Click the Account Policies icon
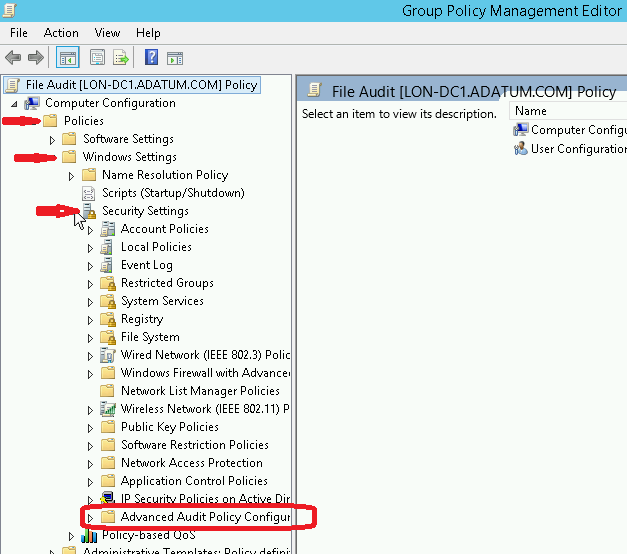Viewport: 627px width, 554px height. tap(108, 229)
